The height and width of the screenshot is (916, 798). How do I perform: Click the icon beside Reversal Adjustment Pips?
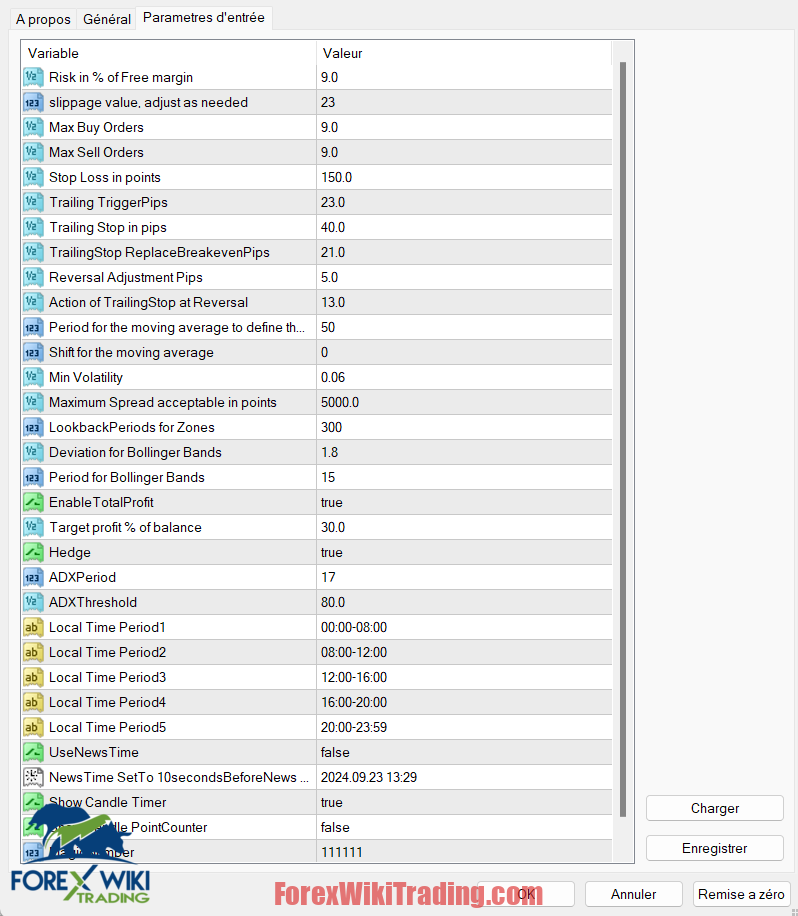point(33,277)
